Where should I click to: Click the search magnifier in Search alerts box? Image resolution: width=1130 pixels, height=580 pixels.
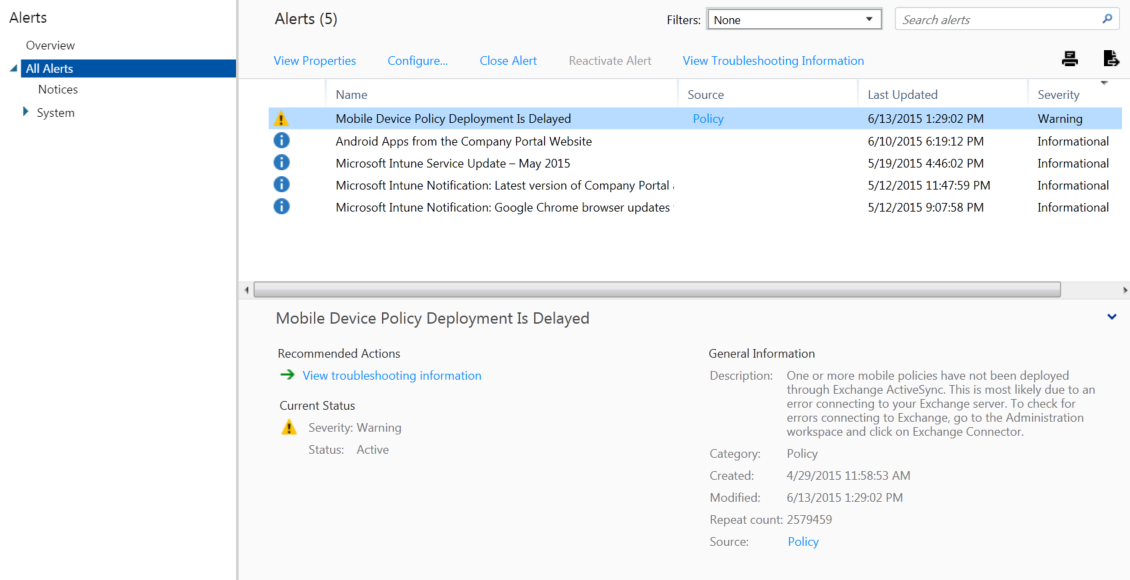coord(1106,18)
